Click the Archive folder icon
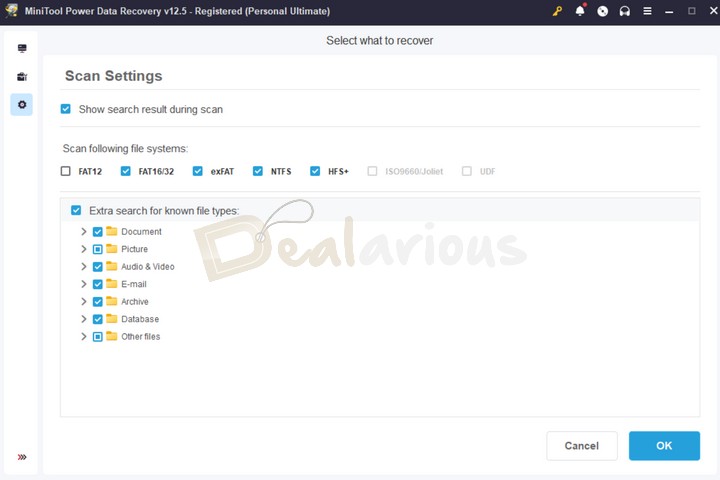720x480 pixels. (x=112, y=301)
